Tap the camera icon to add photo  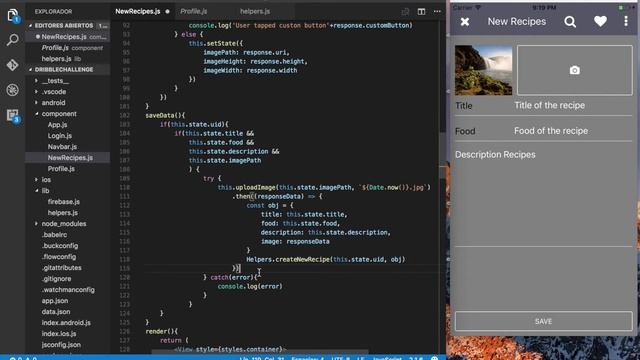(574, 70)
